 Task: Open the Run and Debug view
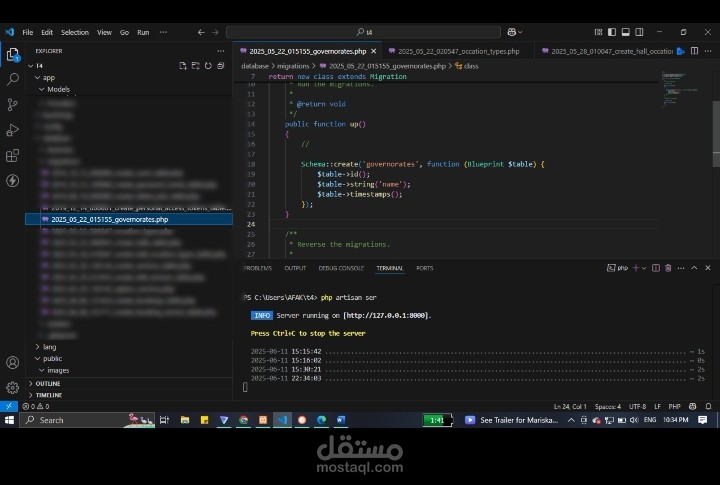[x=12, y=130]
